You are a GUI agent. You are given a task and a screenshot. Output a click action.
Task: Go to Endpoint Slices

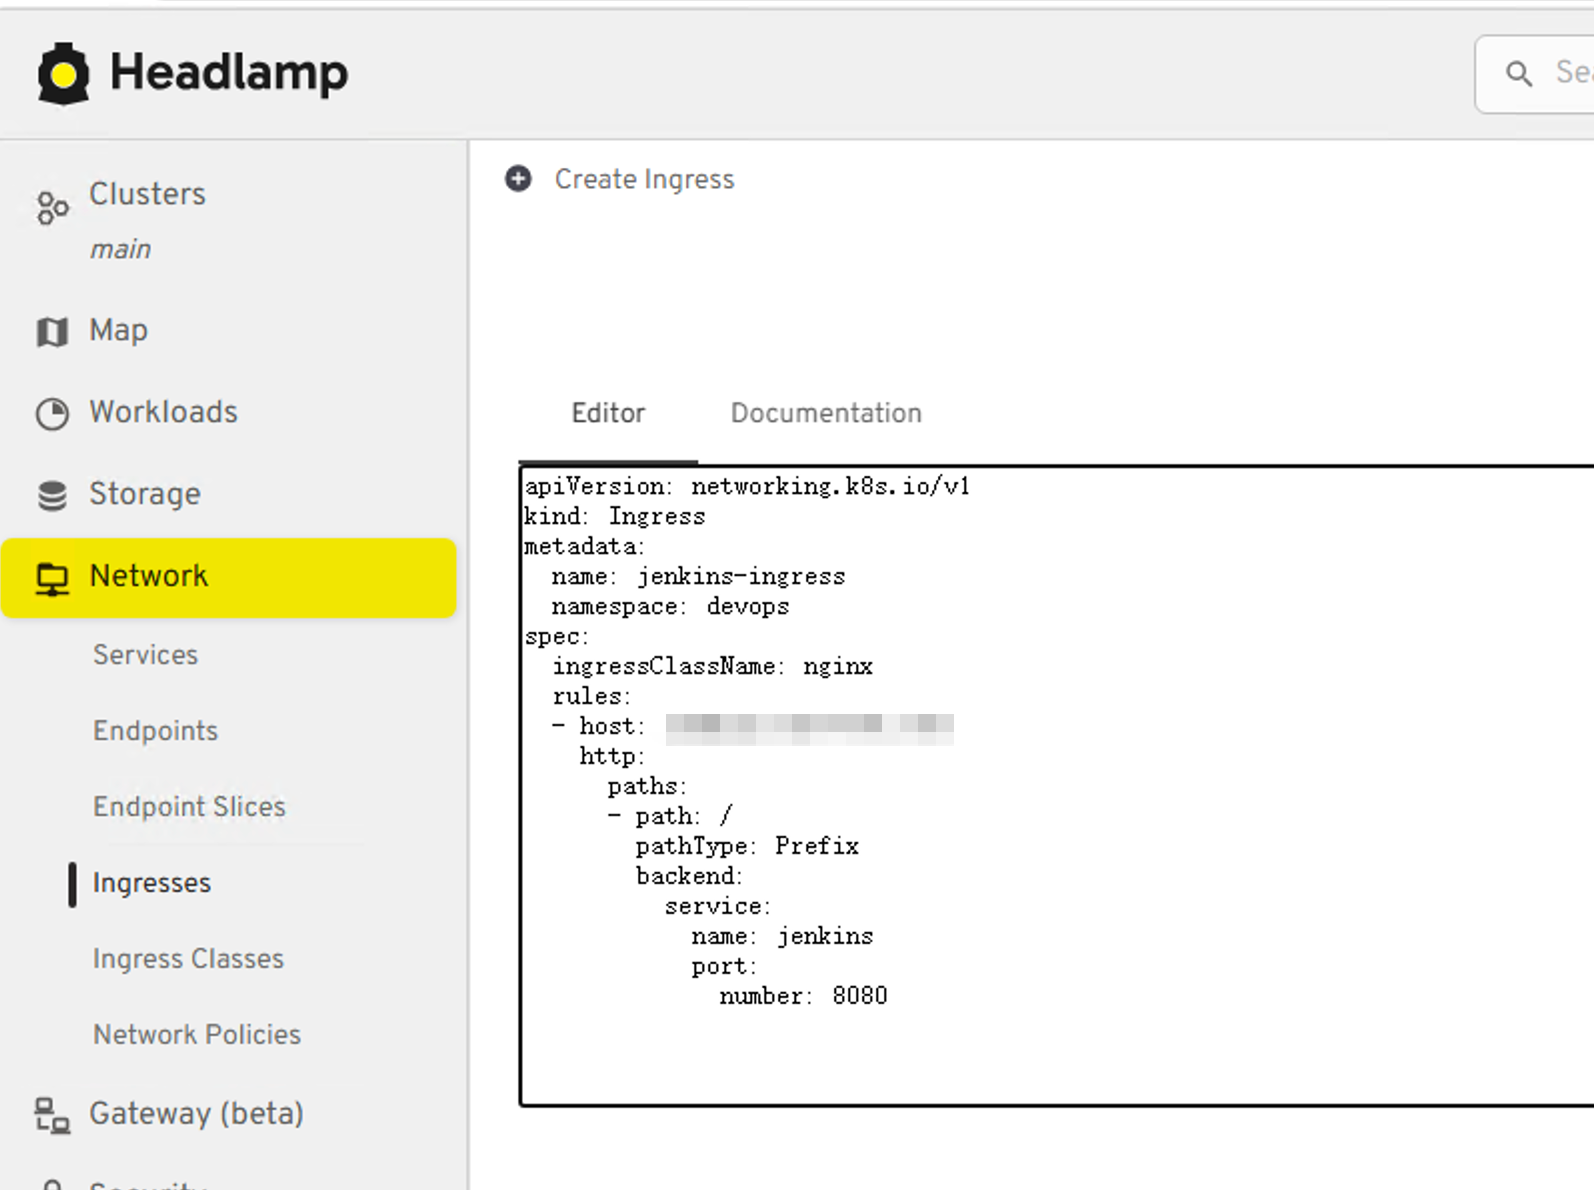click(189, 807)
